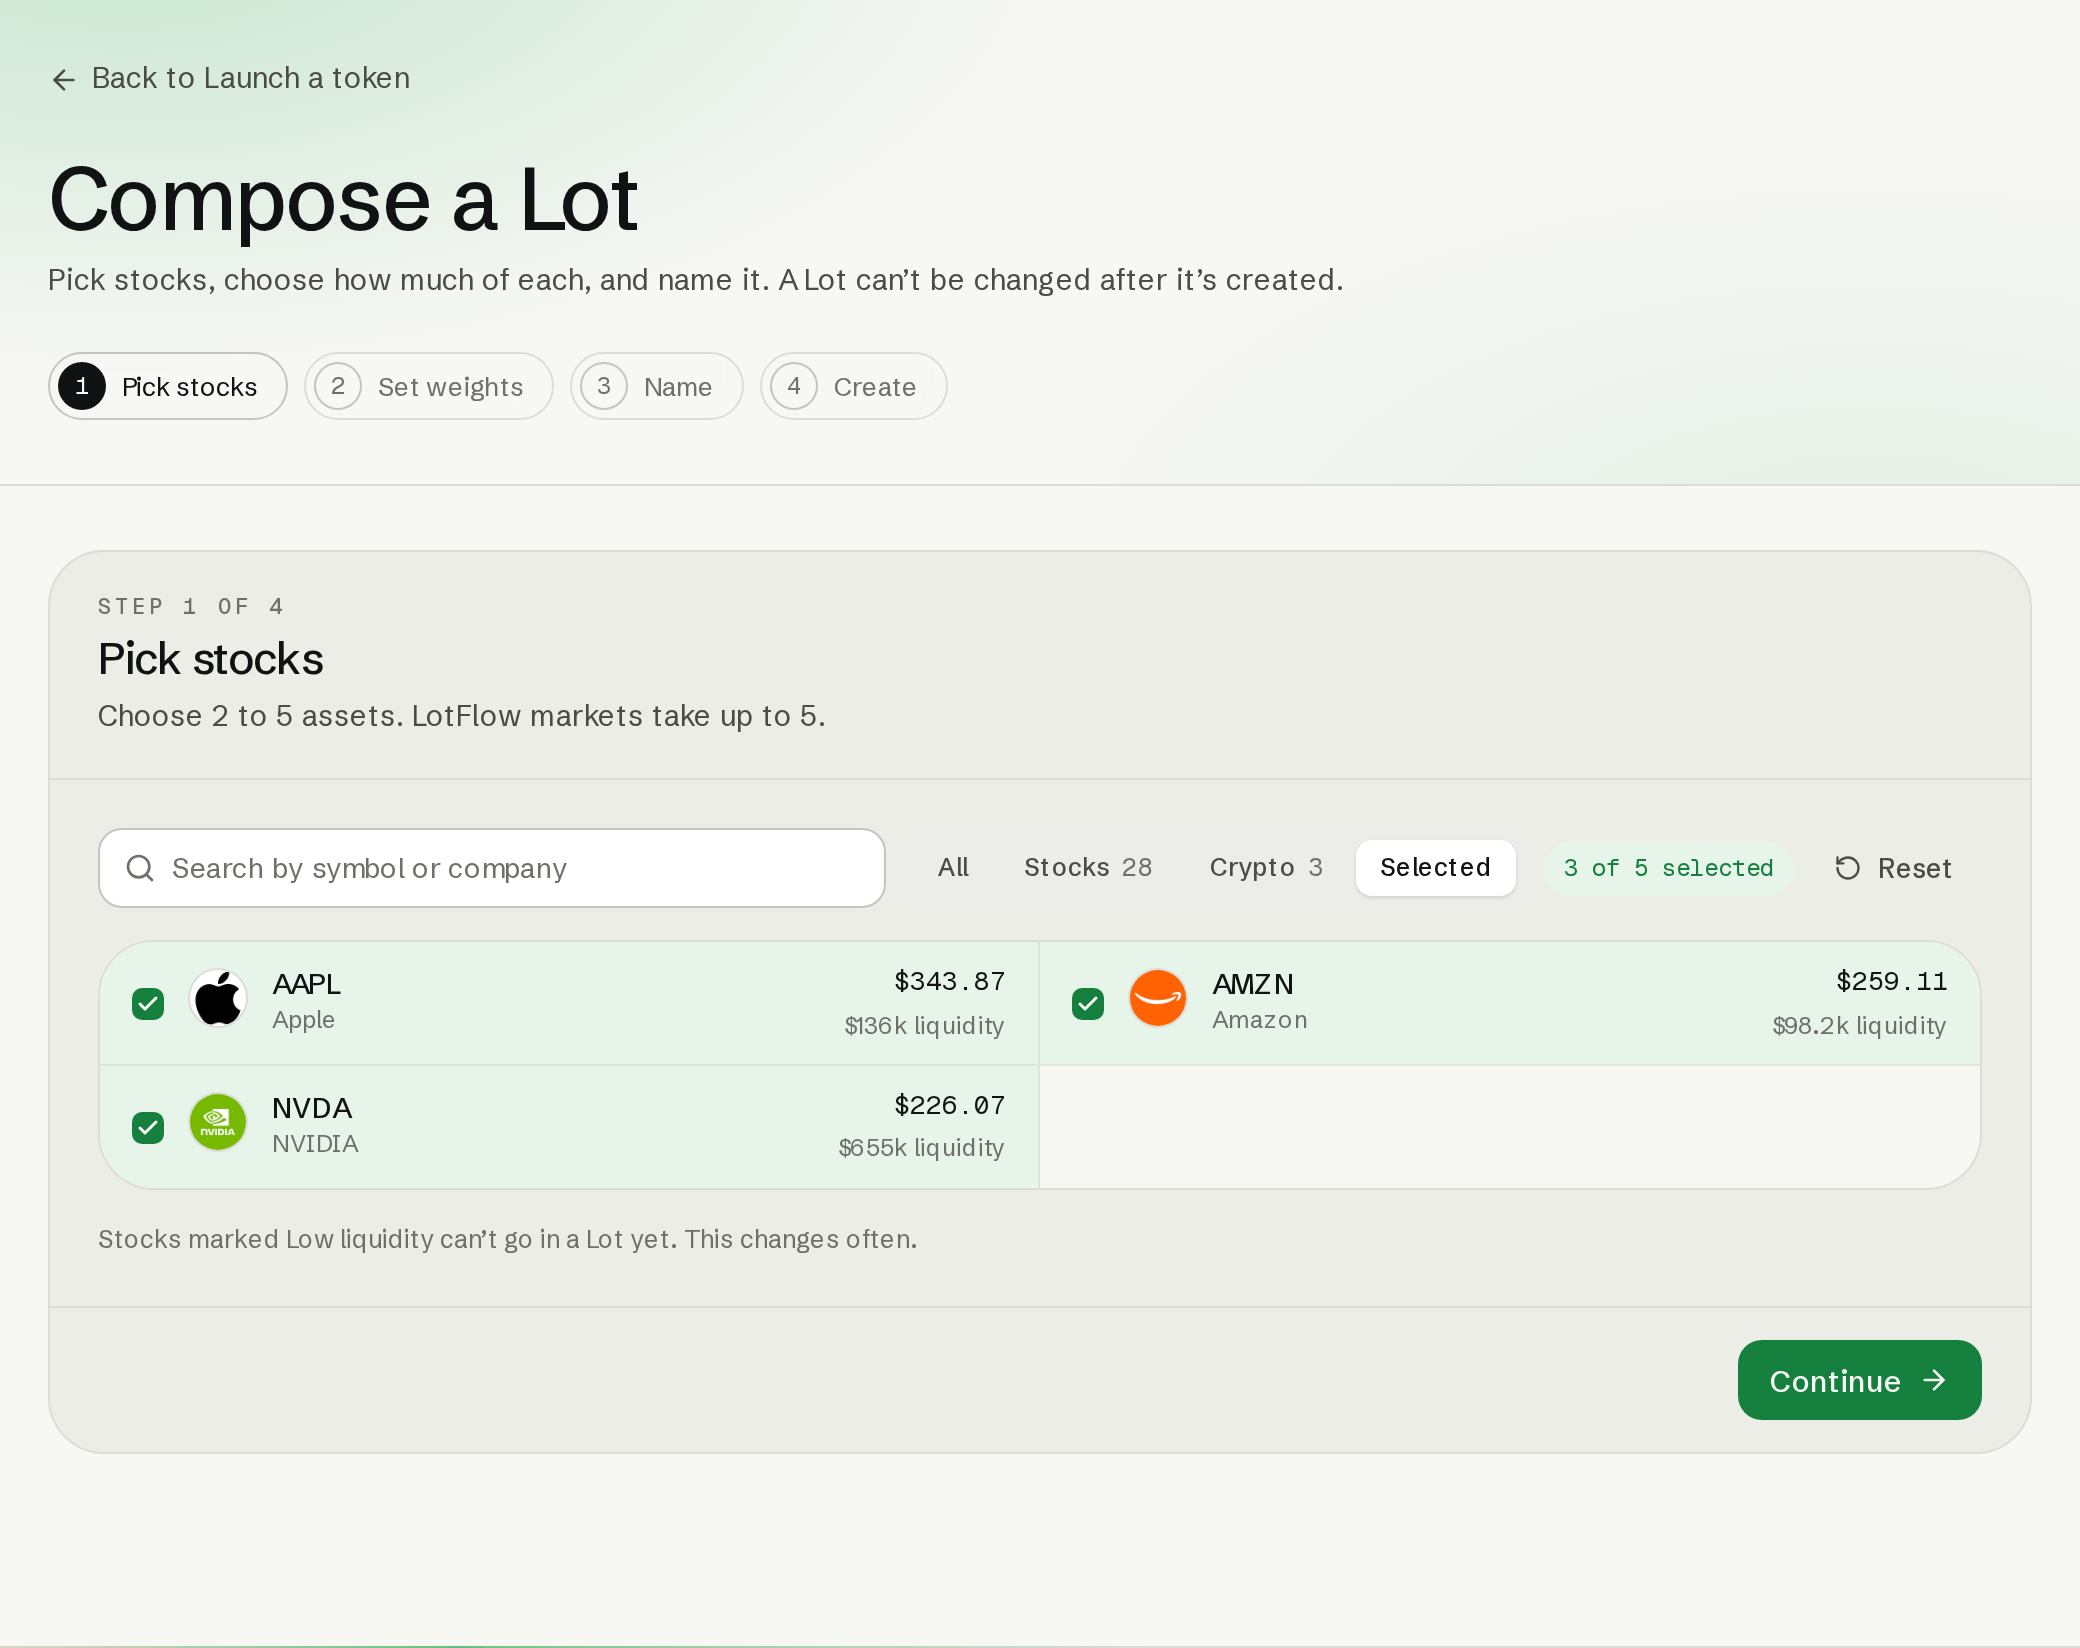
Task: Click the arrow on the Continue button
Action: point(1935,1380)
